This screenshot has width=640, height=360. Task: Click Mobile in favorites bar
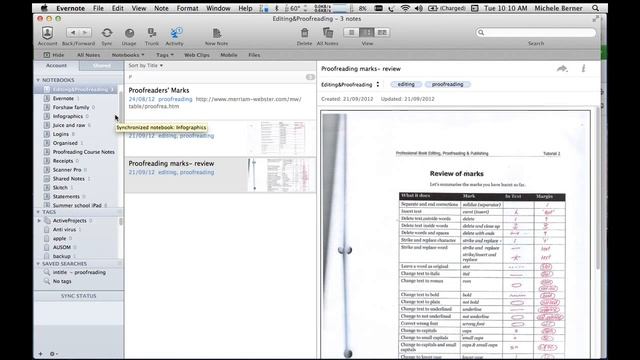pyautogui.click(x=229, y=55)
